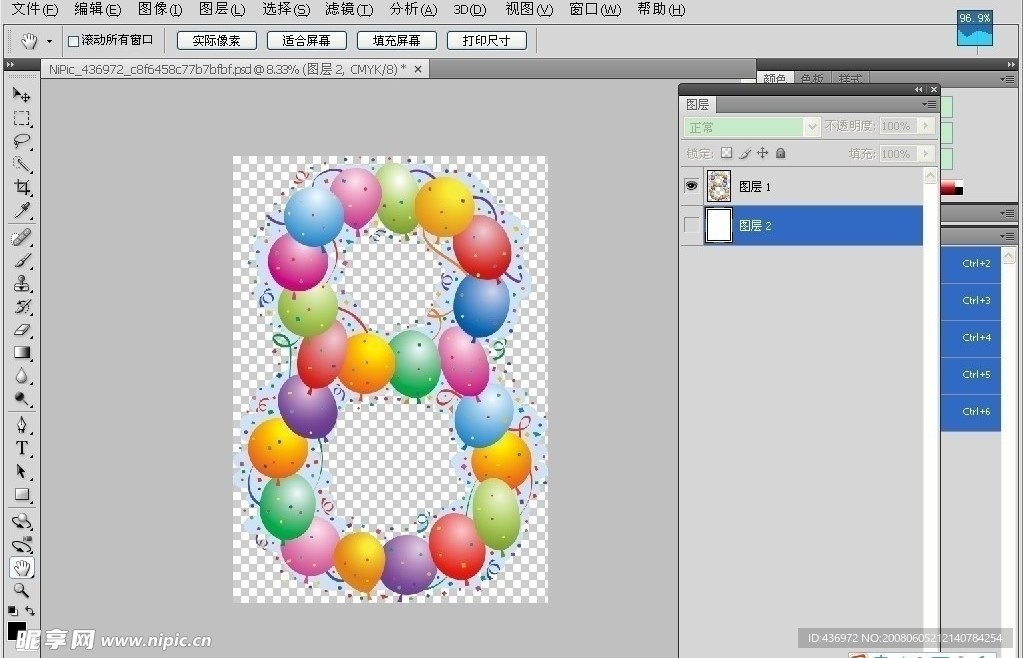Select the Hand tool in toolbox
Screen dimensions: 1023x658
[22, 568]
